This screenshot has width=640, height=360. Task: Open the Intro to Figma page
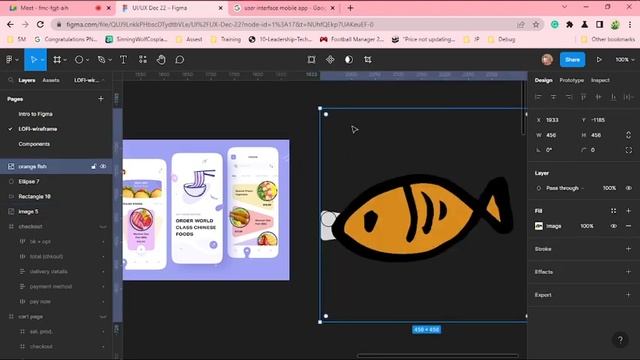[x=36, y=114]
